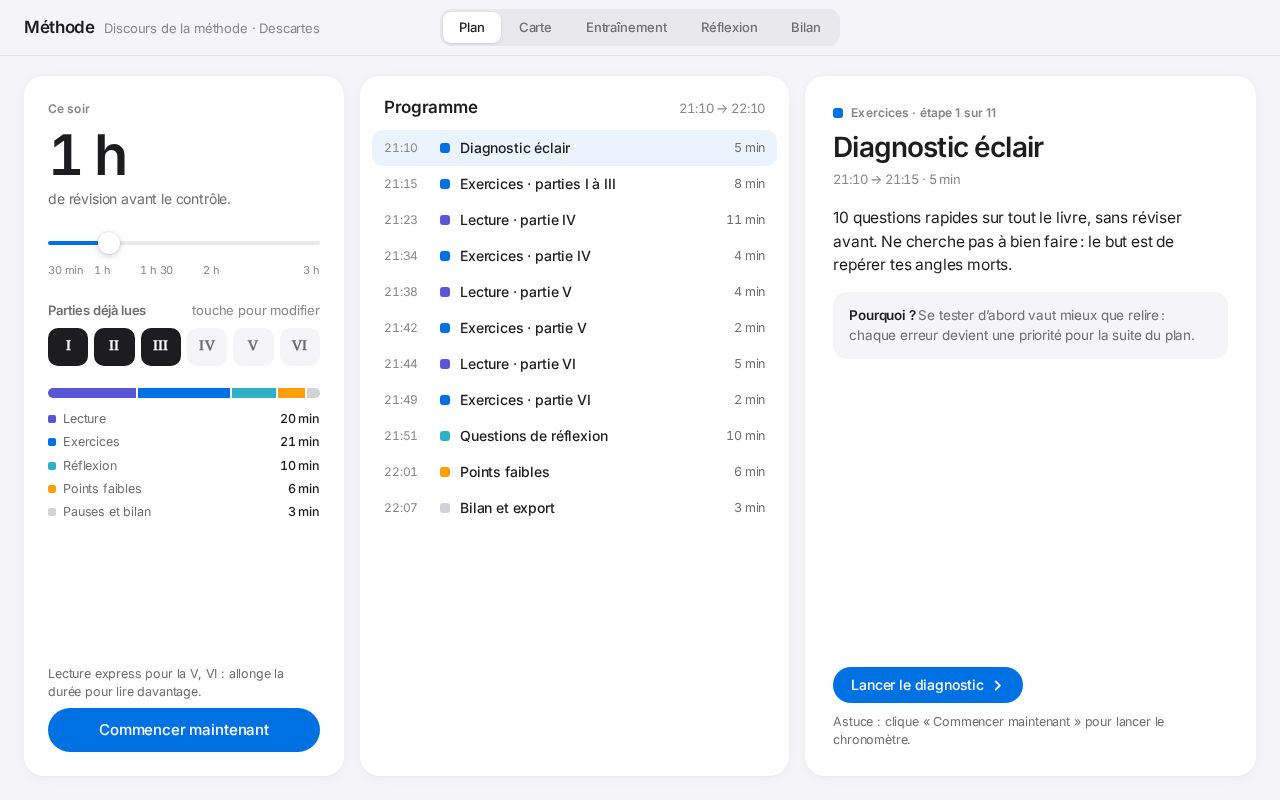Viewport: 1280px width, 800px height.
Task: Open the Bilan tab
Action: click(x=806, y=28)
